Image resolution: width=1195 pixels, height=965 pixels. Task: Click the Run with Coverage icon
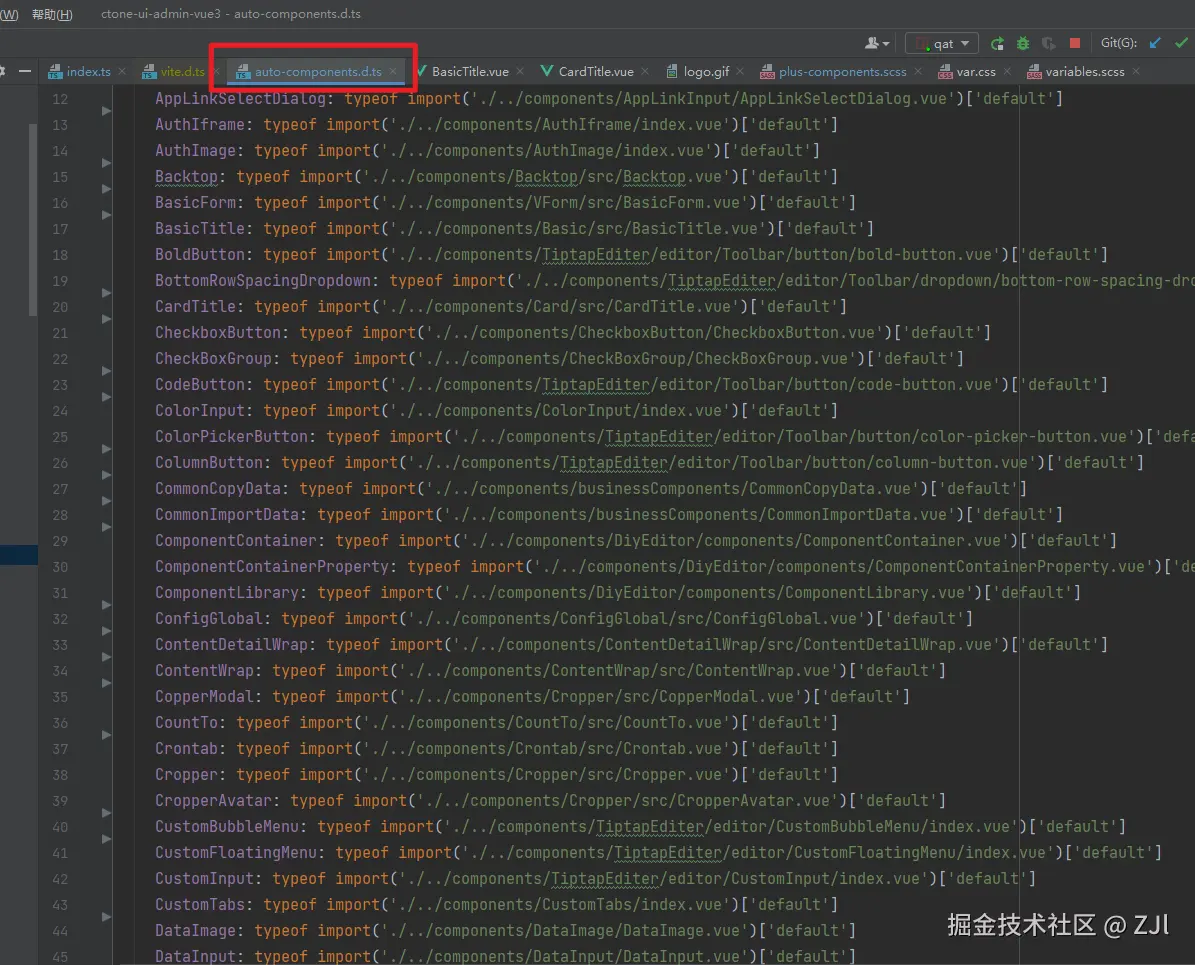tap(1049, 44)
